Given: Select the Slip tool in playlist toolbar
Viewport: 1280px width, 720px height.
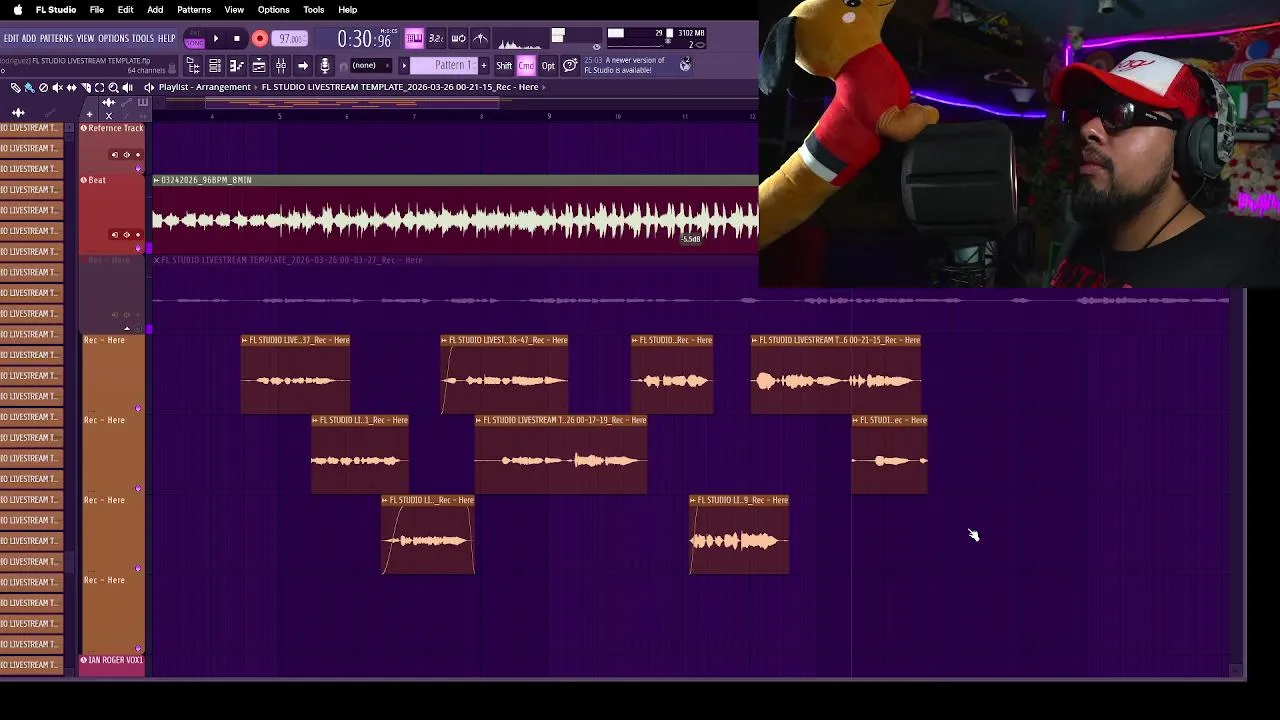Looking at the screenshot, I should click(72, 87).
